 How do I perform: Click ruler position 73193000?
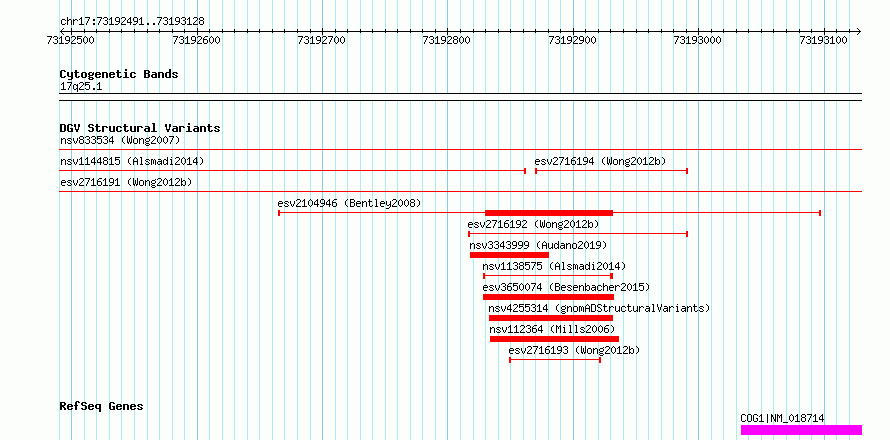click(698, 40)
